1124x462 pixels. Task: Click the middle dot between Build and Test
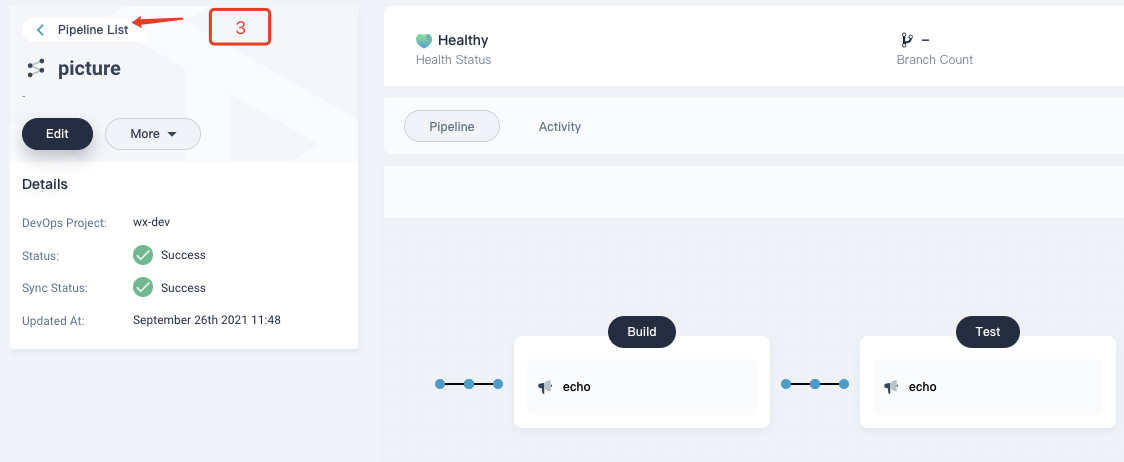(815, 385)
